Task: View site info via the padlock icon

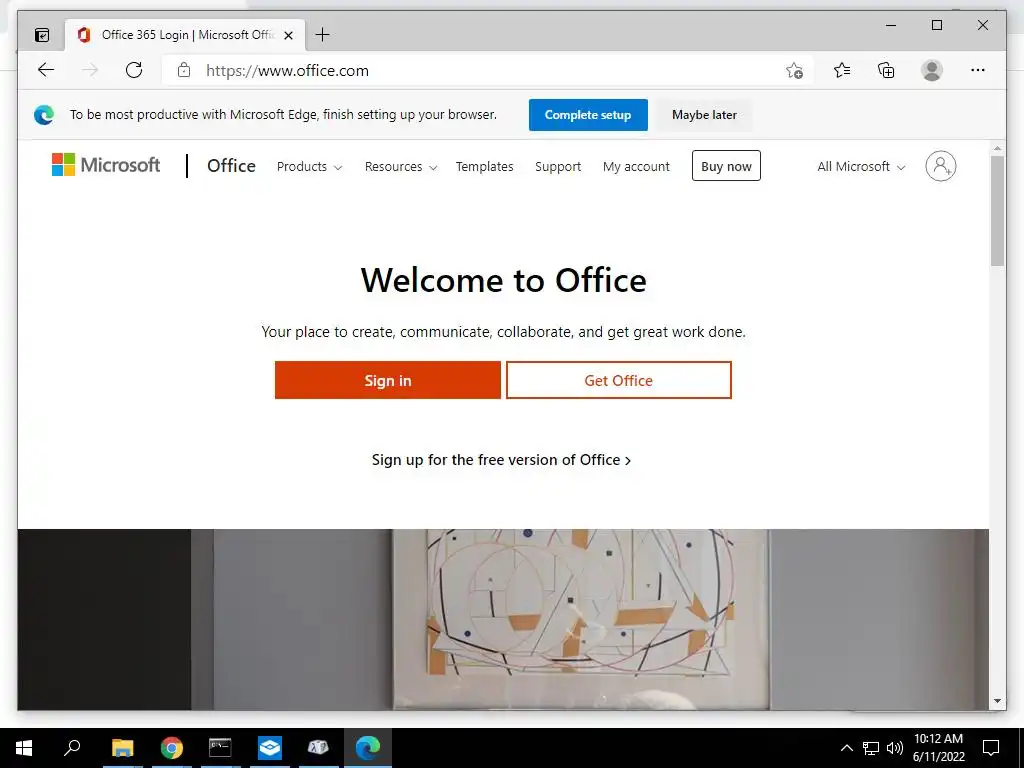Action: click(x=184, y=70)
